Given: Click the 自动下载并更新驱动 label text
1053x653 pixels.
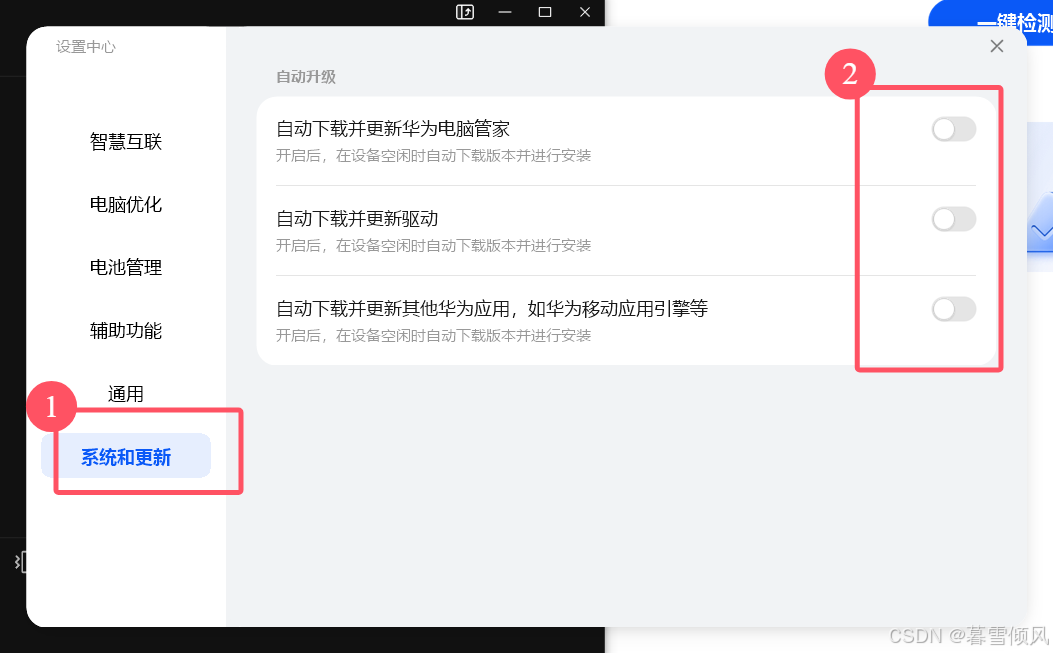Looking at the screenshot, I should click(357, 218).
